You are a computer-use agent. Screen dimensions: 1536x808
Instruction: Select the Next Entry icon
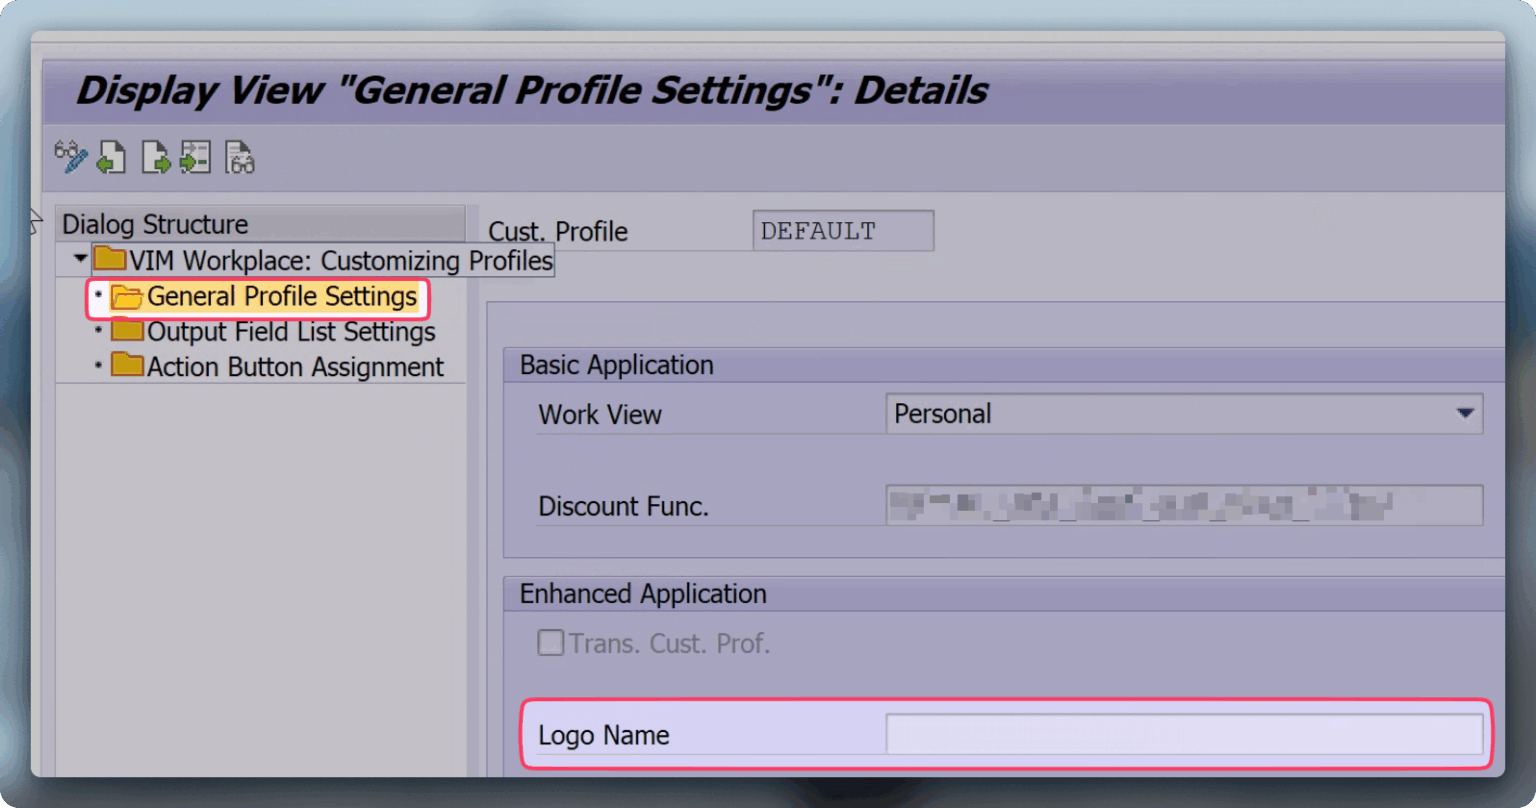[155, 157]
